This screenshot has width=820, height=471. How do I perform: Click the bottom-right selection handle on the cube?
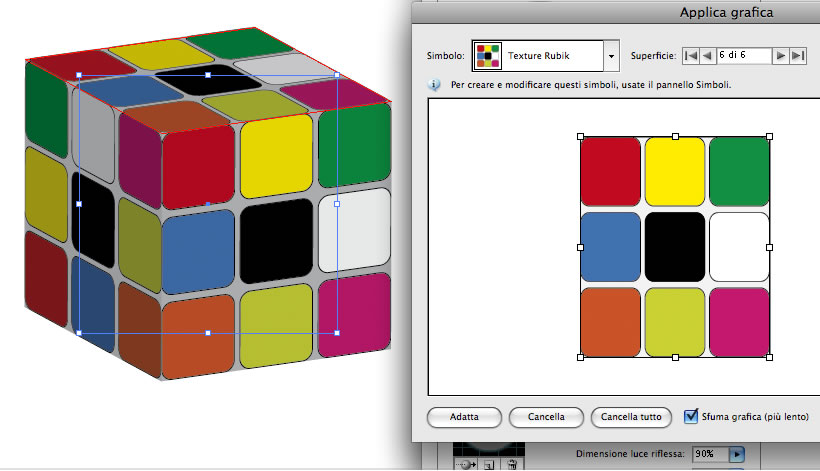[x=337, y=333]
